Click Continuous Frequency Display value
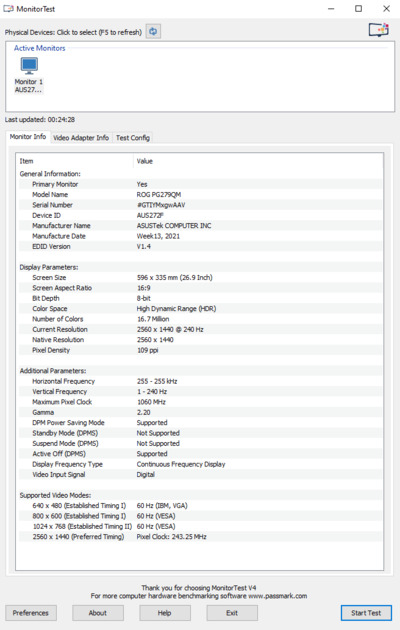Screen dimensions: 400x630 (181, 464)
